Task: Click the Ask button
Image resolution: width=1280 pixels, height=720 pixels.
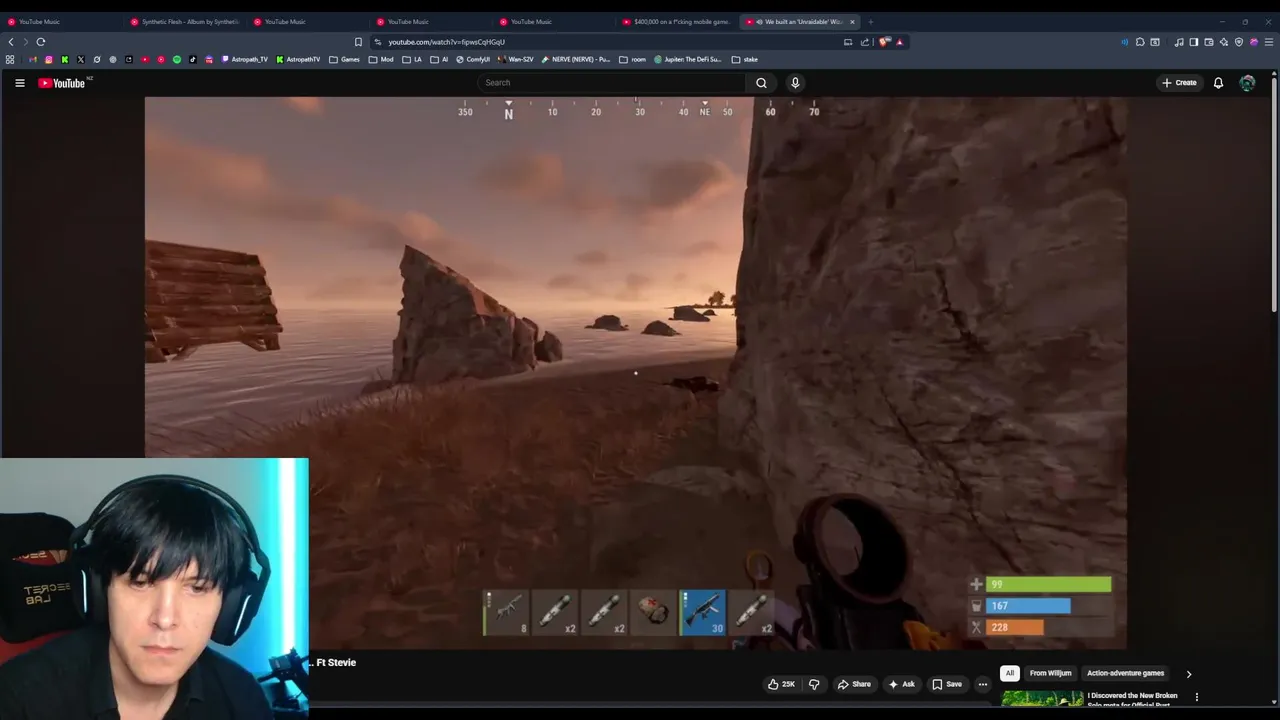Action: (901, 684)
